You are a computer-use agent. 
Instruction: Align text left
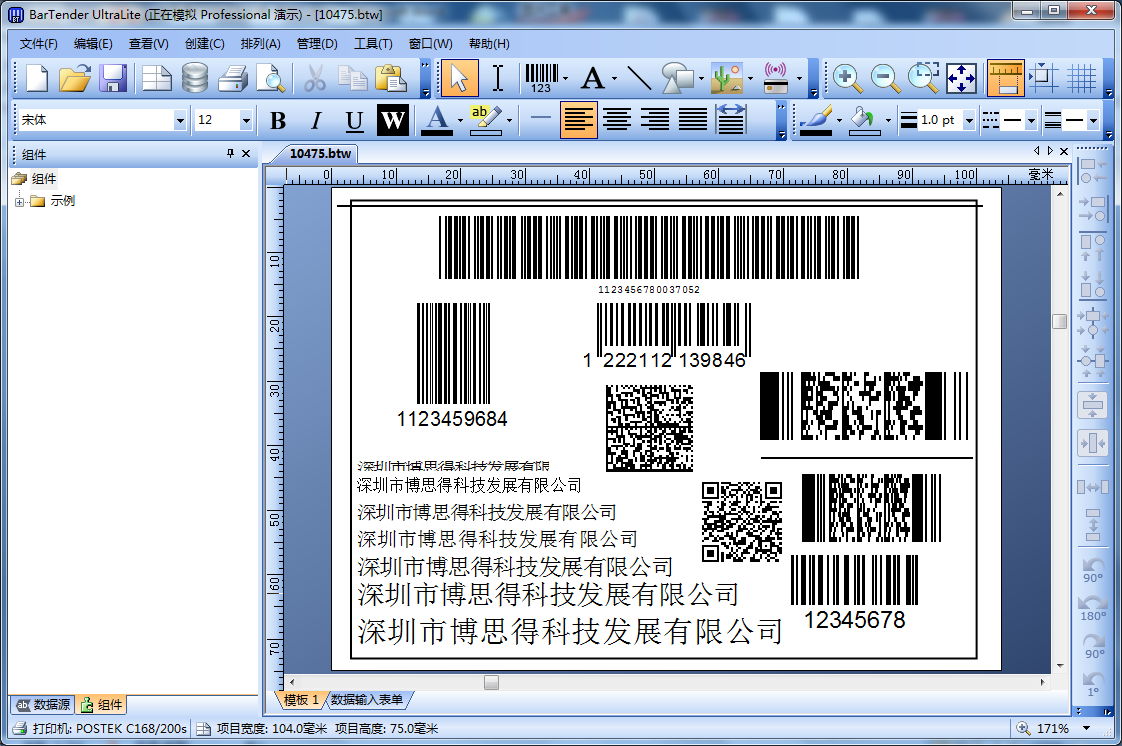(x=578, y=120)
